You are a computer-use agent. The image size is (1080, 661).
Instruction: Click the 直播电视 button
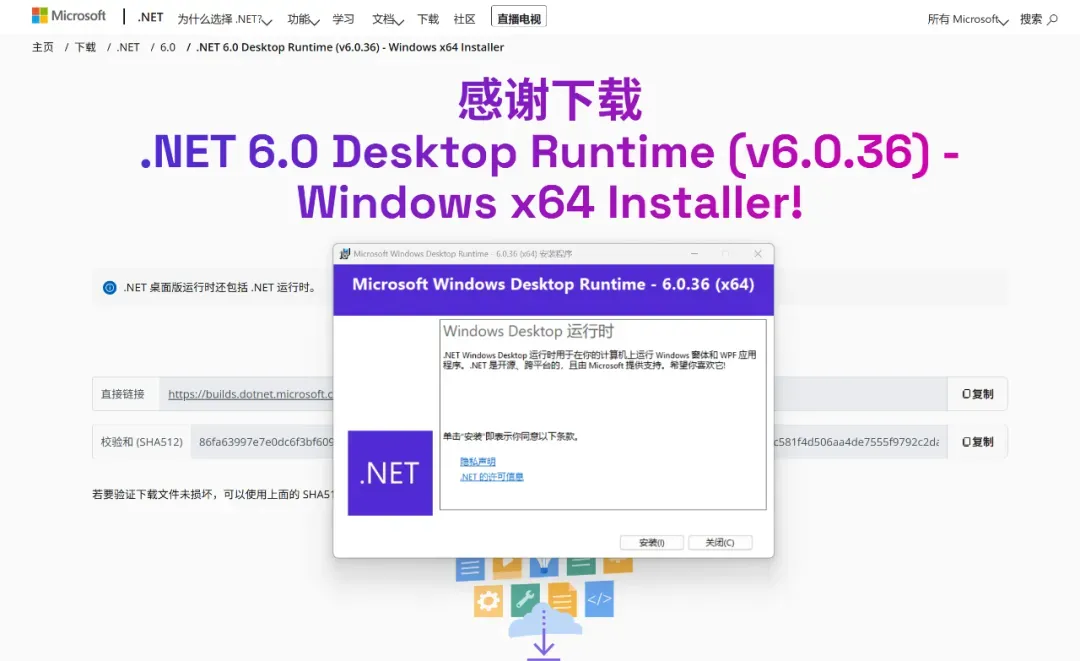pyautogui.click(x=519, y=19)
